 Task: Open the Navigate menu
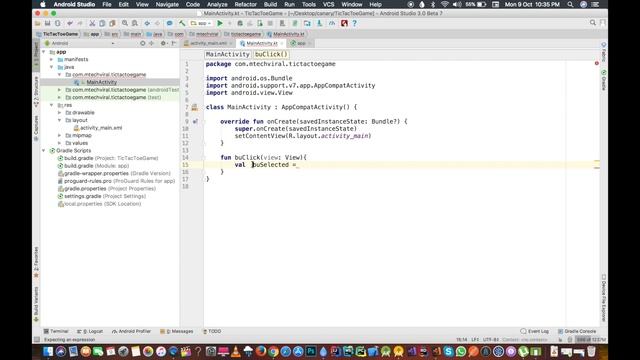coord(167,4)
